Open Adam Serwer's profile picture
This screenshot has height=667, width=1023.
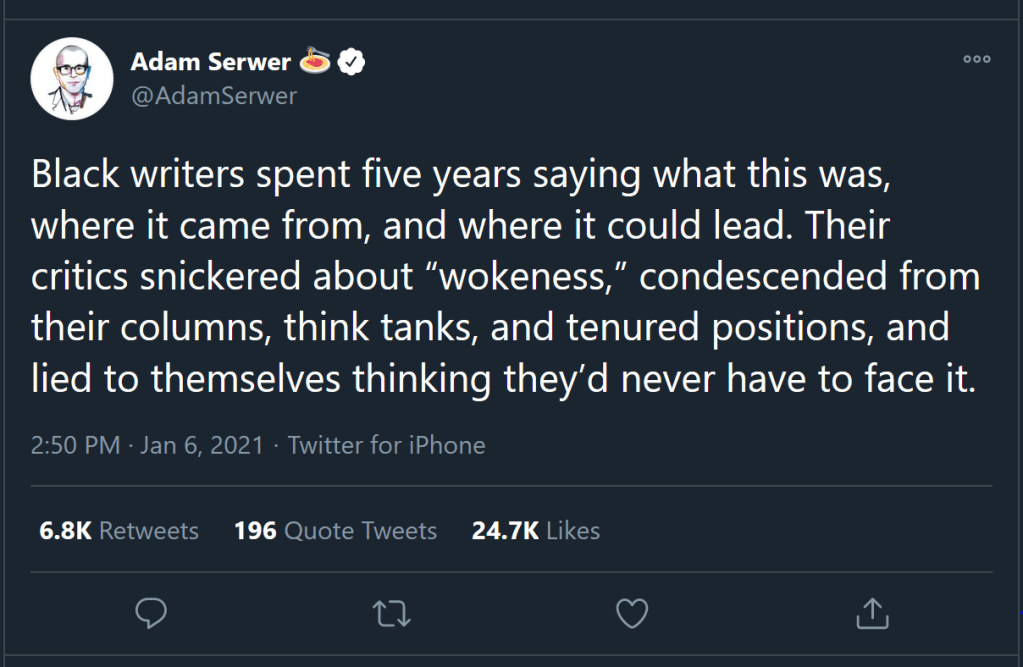coord(70,80)
